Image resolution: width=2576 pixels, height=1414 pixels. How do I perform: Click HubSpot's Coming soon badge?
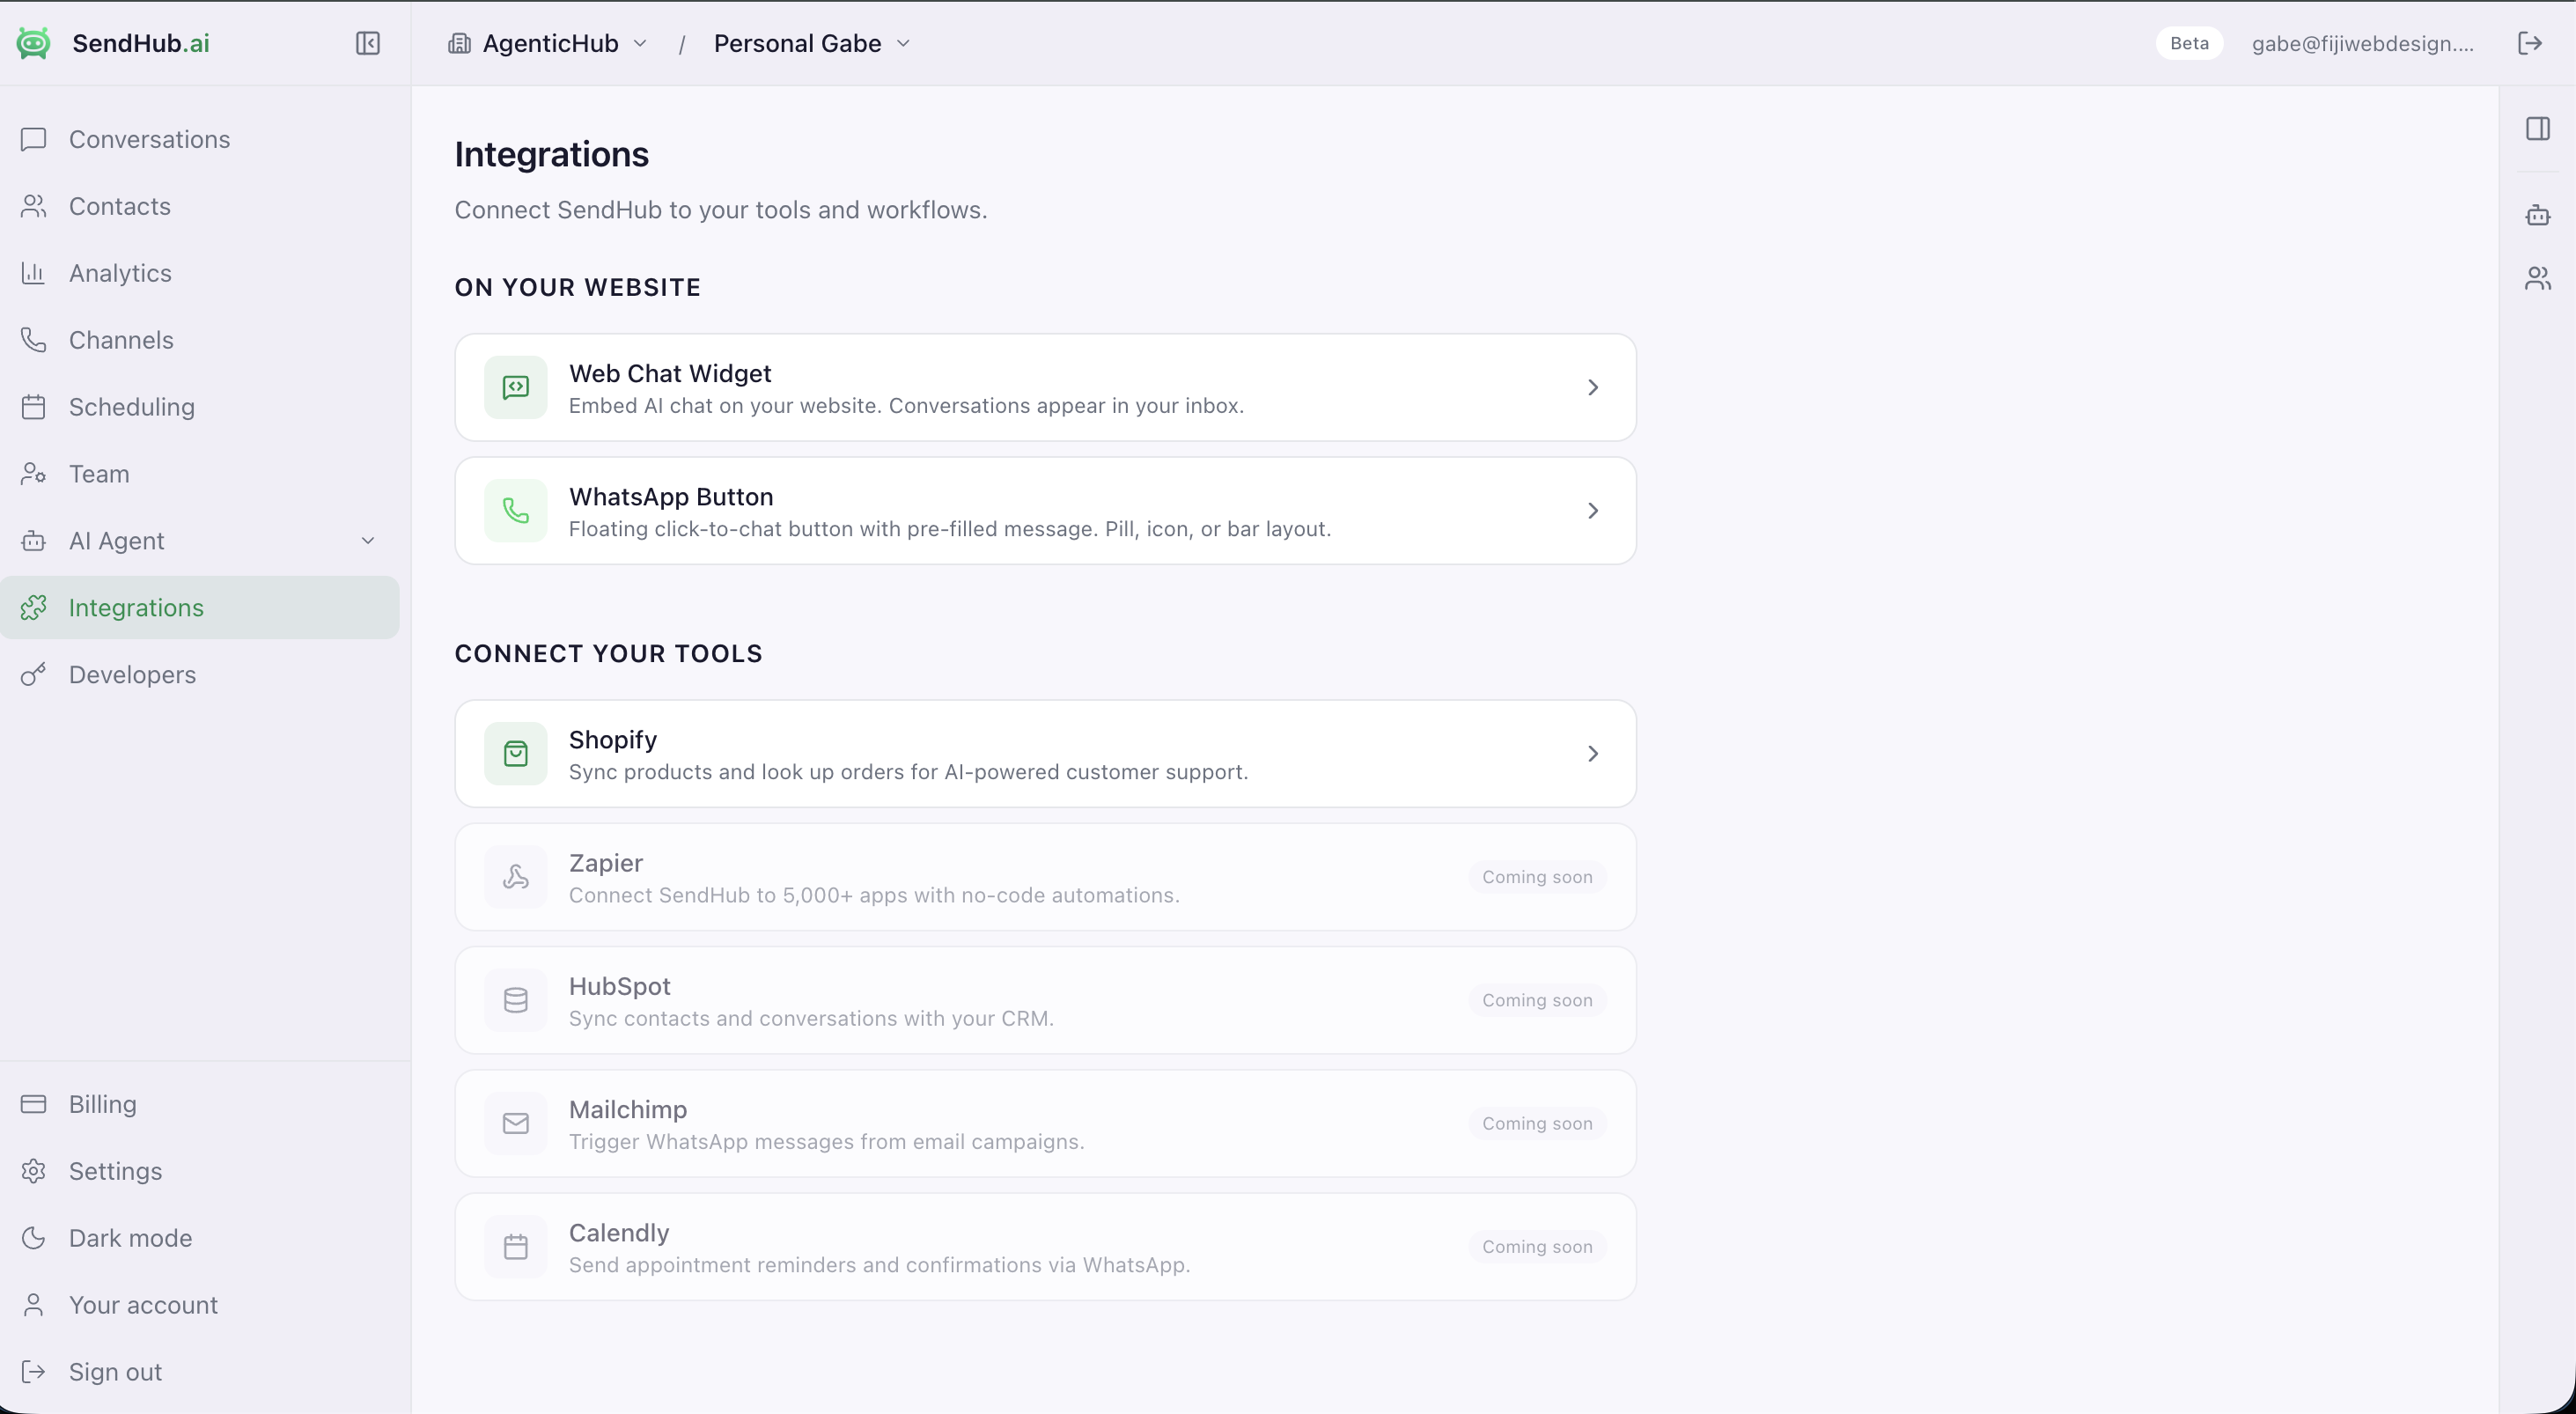pos(1537,1000)
